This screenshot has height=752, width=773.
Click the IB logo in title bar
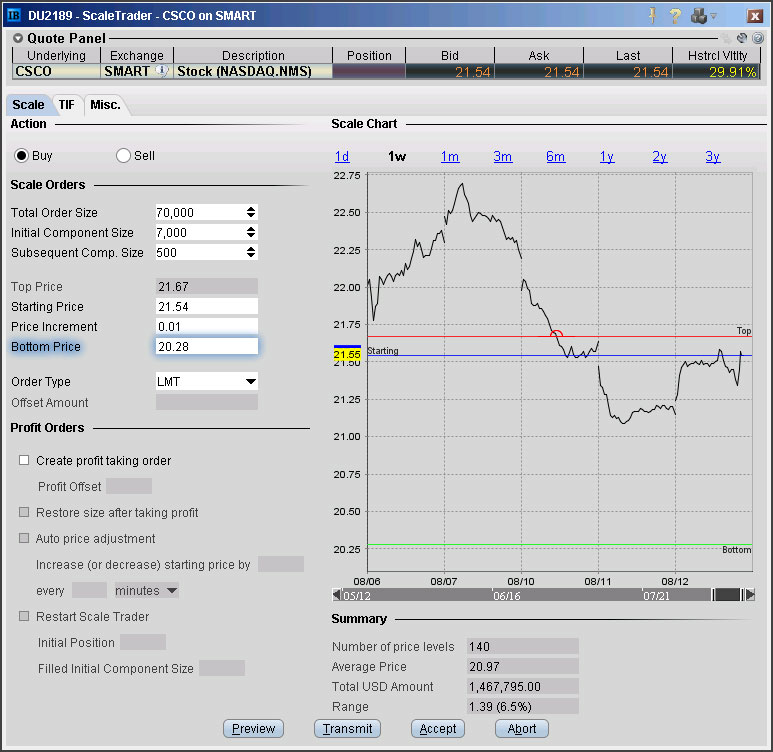tap(14, 15)
